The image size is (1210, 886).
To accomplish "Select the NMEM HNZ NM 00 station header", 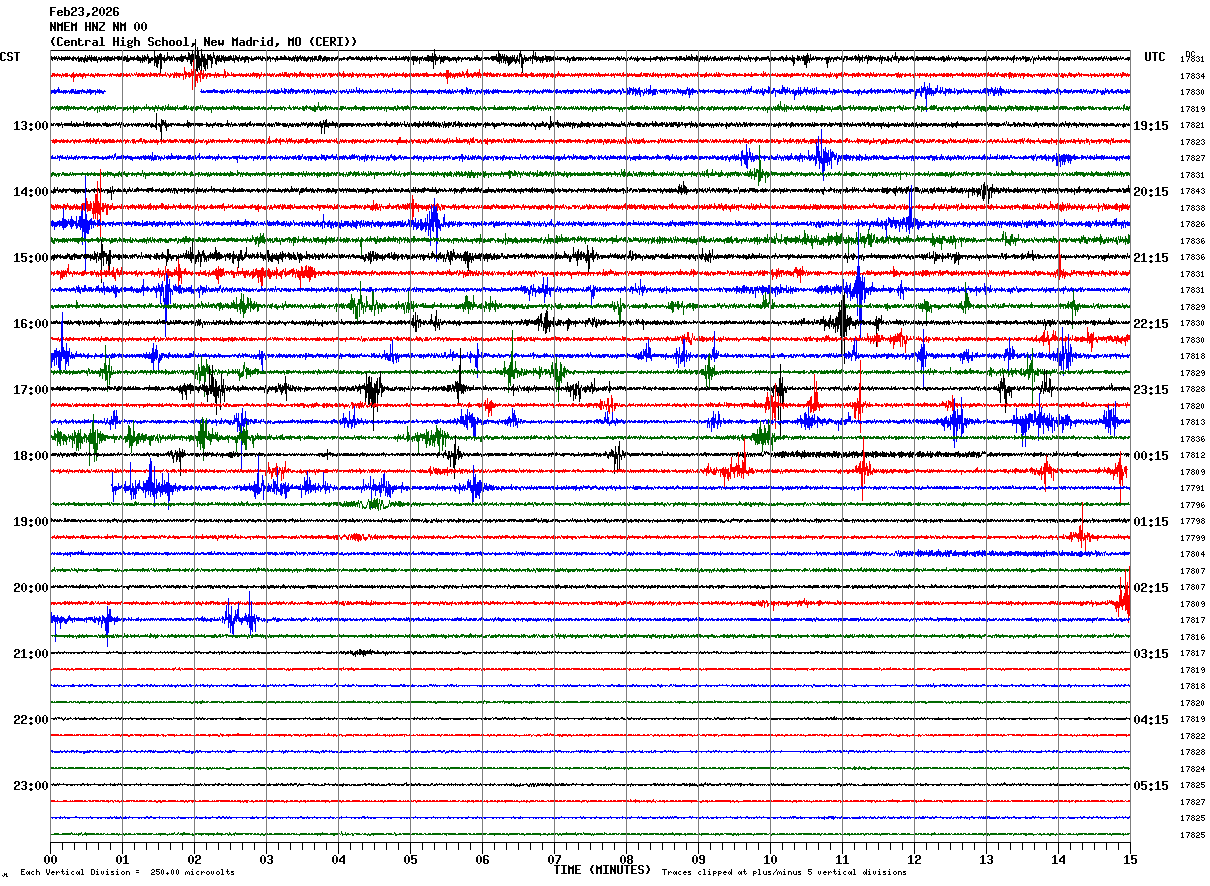I will [98, 27].
